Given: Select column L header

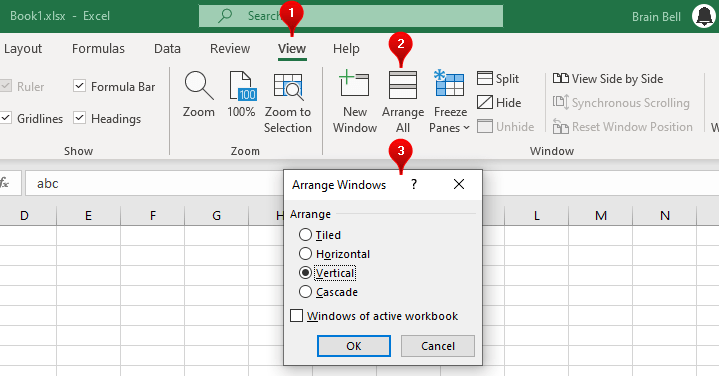Looking at the screenshot, I should pos(536,216).
